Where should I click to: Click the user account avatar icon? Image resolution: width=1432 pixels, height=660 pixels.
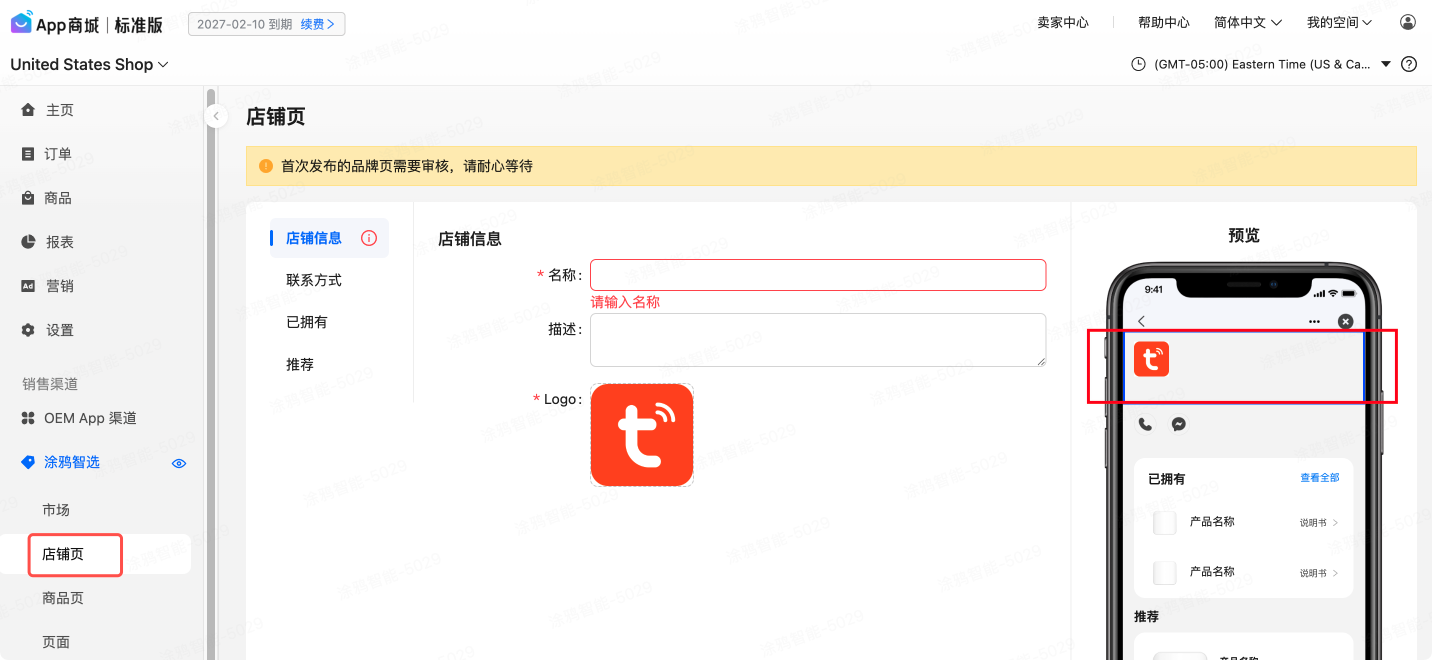1408,22
